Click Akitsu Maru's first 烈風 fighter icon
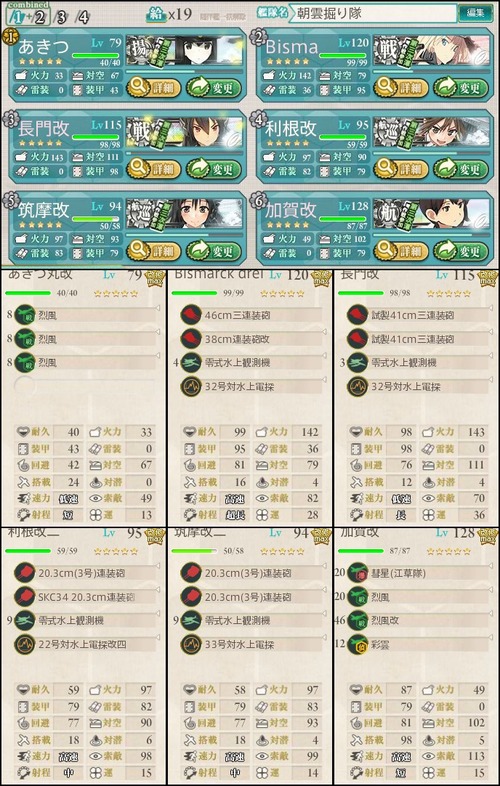Screen dimensions: 500x786 coord(25,315)
